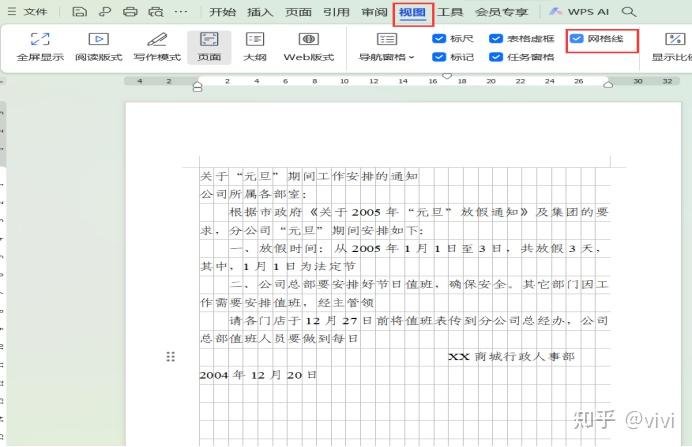
Task: Open the search magnifier icon
Action: coord(629,12)
